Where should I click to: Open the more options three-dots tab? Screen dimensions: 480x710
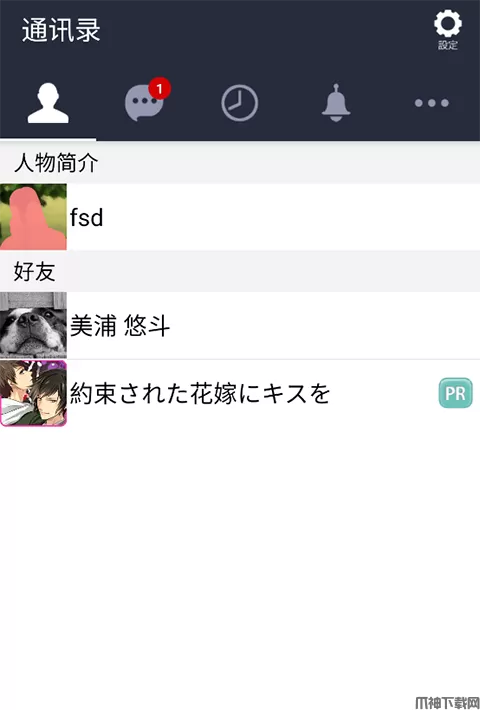[x=432, y=103]
